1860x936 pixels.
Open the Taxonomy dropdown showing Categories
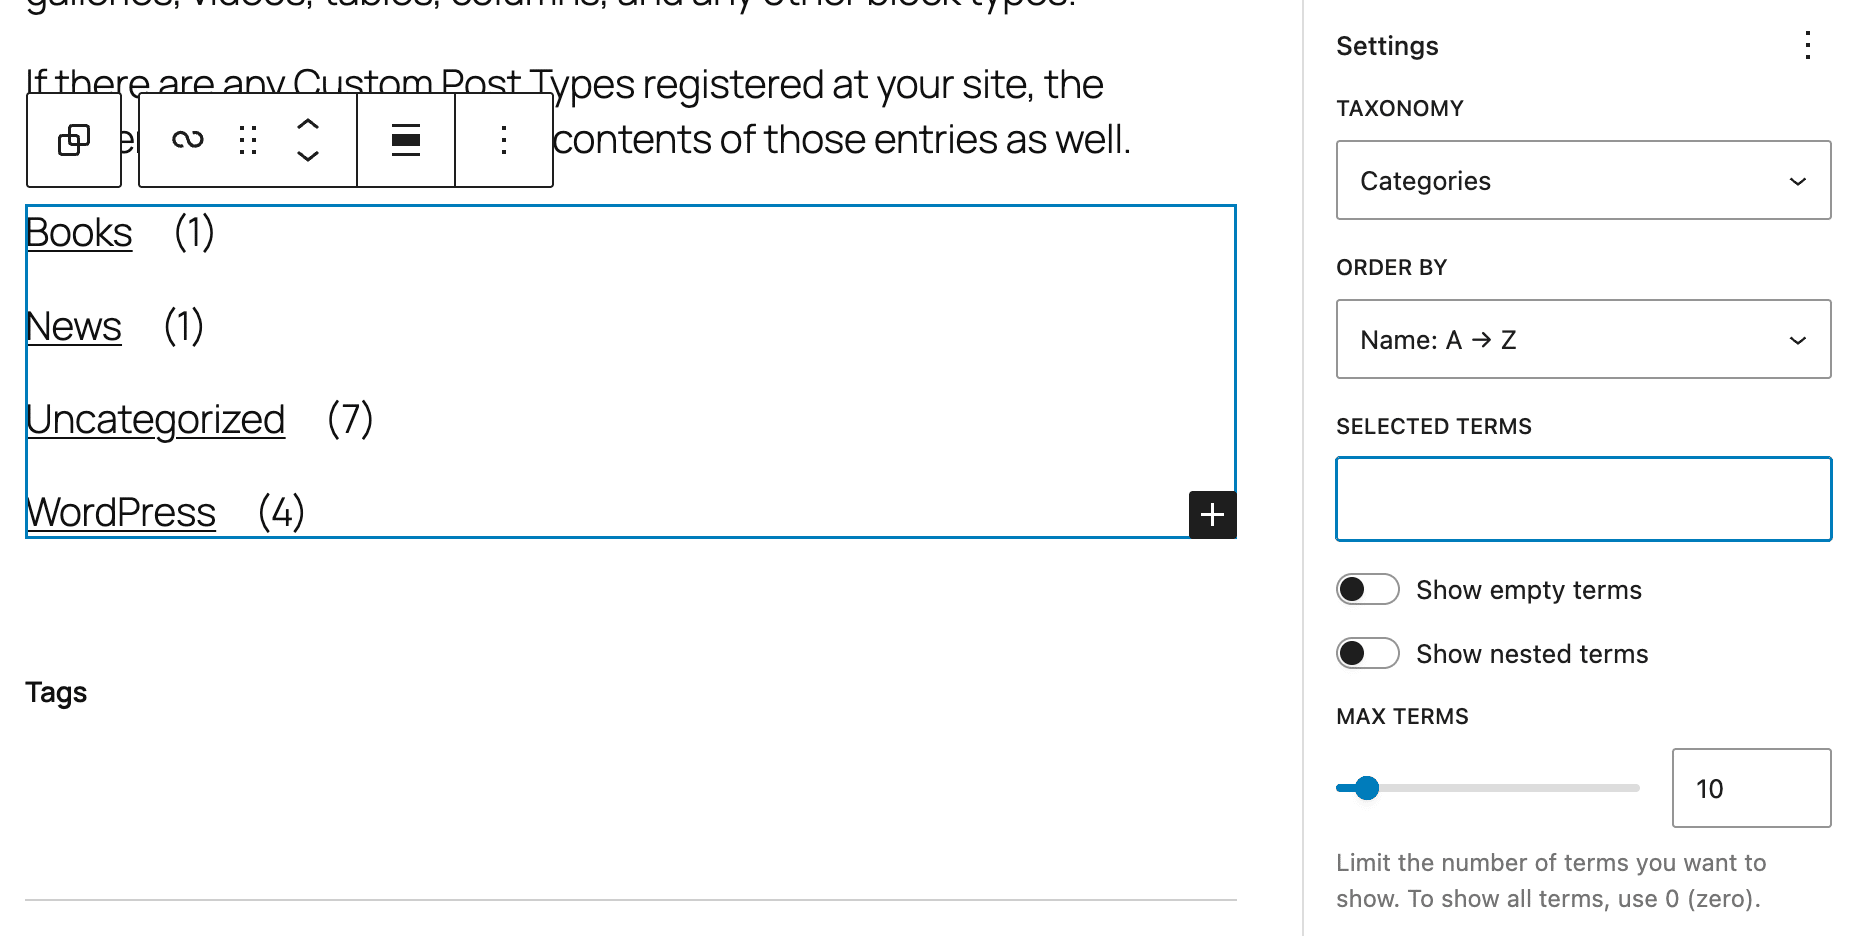coord(1582,180)
